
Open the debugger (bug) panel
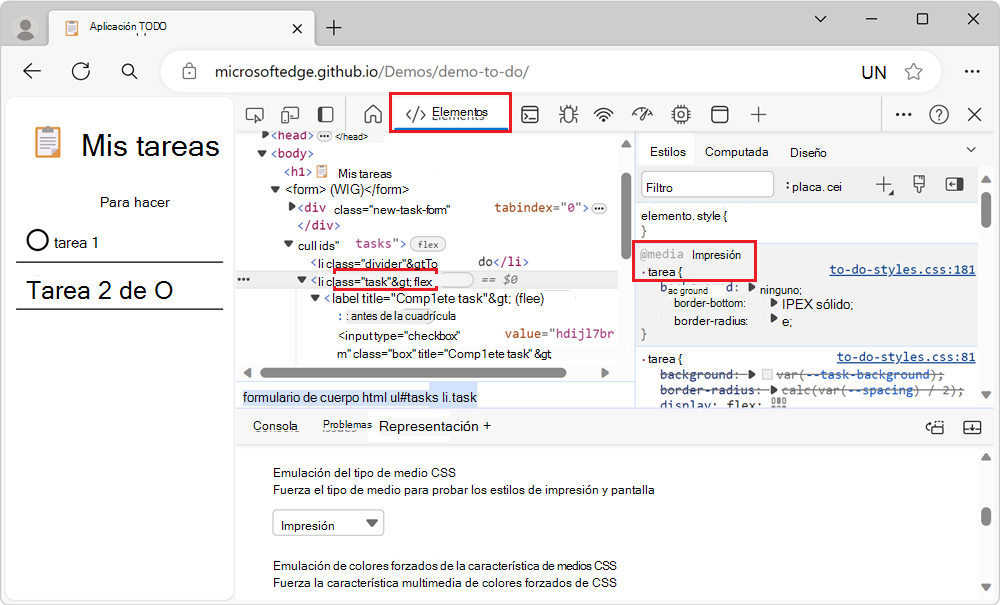pyautogui.click(x=568, y=114)
